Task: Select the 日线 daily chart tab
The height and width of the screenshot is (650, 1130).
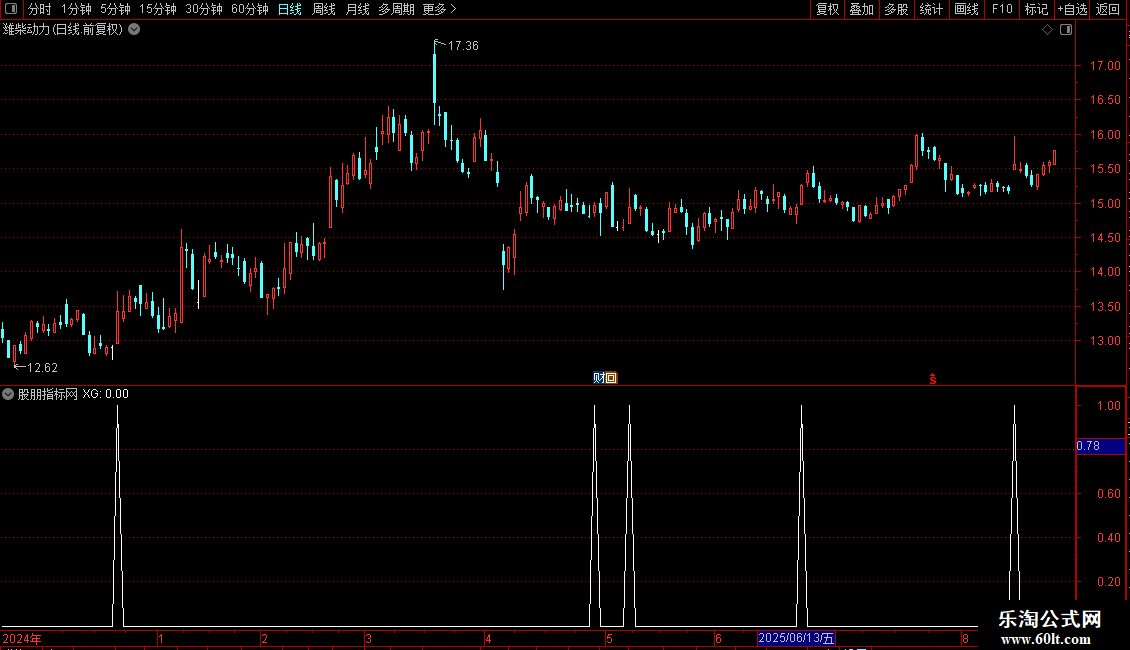Action: [290, 9]
